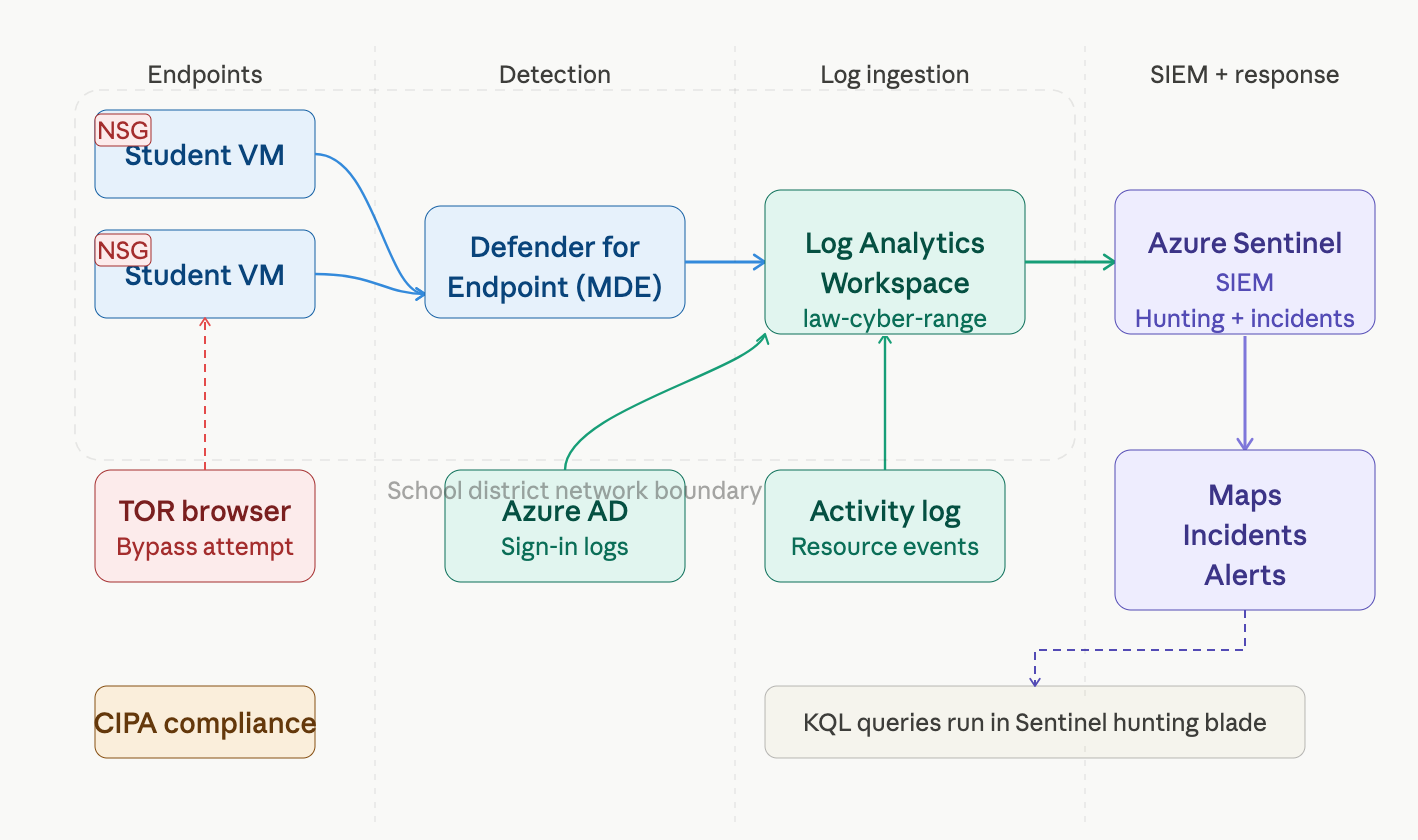Click the "Resource events" text

[885, 547]
